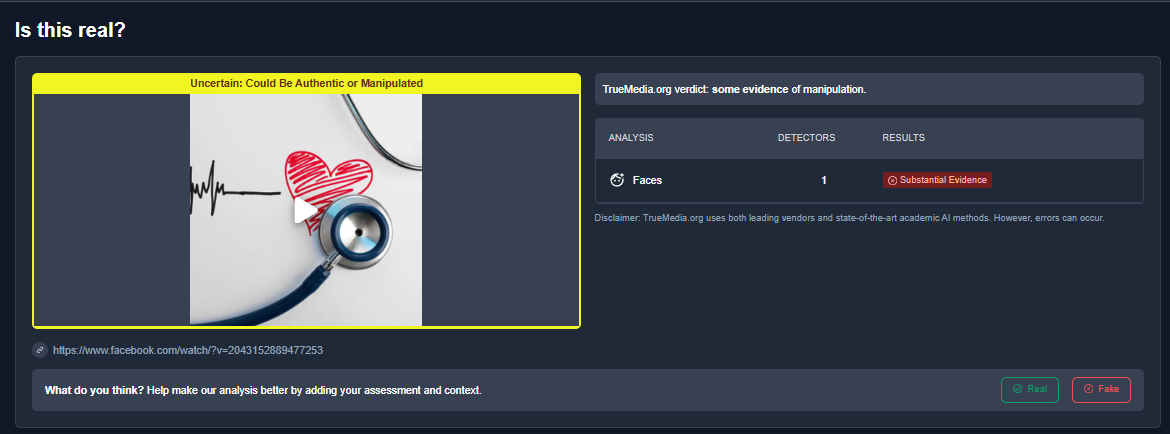Mark the media as Real
The image size is (1170, 434).
tap(1030, 389)
